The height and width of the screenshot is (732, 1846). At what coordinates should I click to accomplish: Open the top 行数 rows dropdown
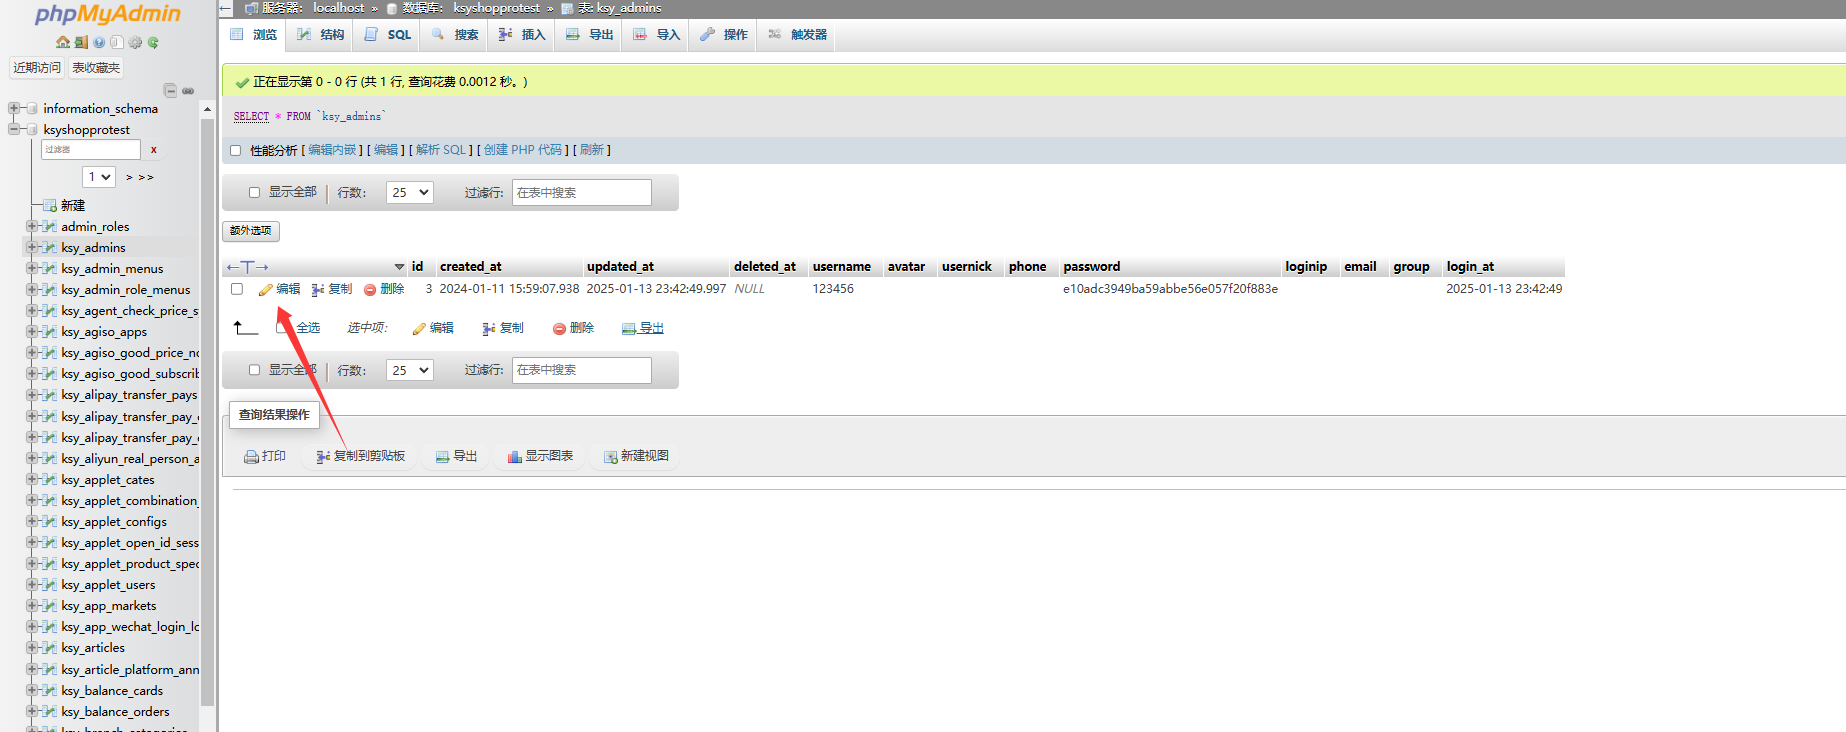point(409,192)
